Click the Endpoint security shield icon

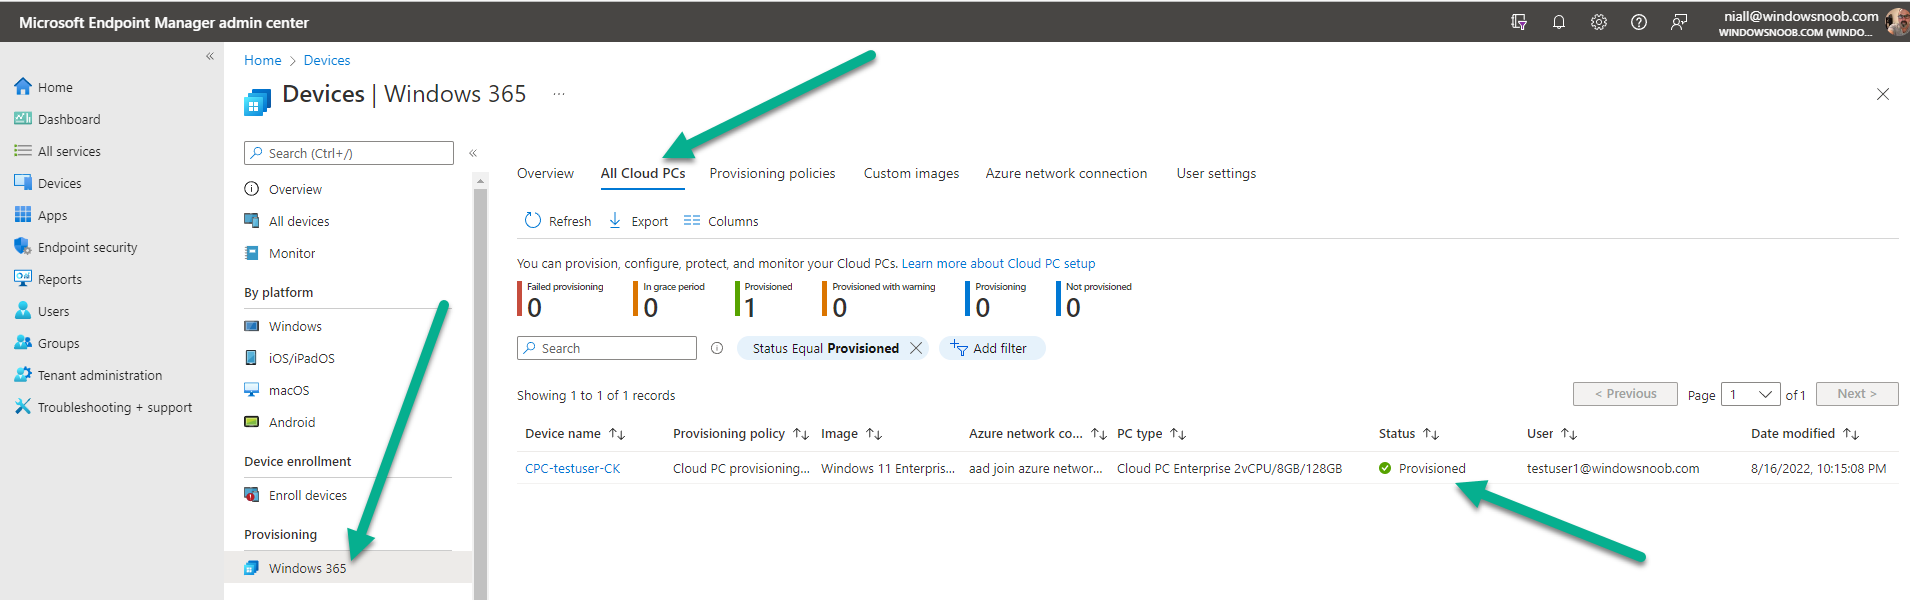pos(23,247)
